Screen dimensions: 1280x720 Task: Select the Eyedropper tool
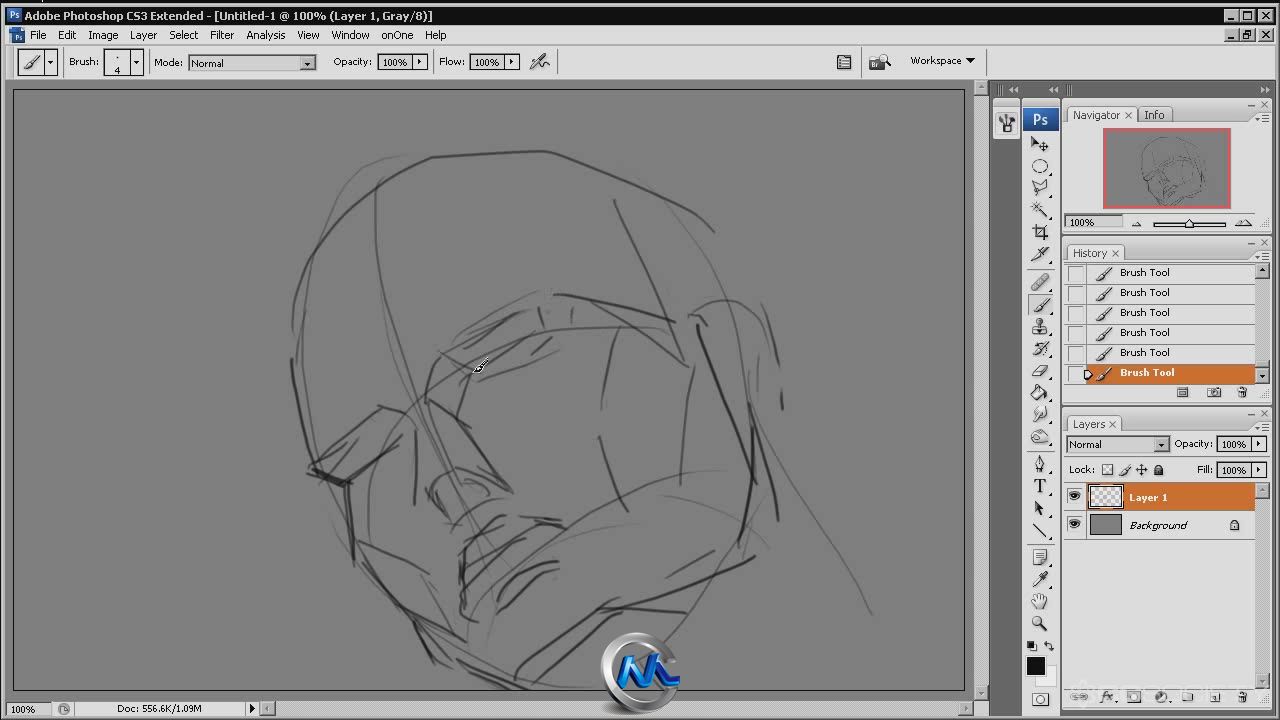pyautogui.click(x=1040, y=580)
